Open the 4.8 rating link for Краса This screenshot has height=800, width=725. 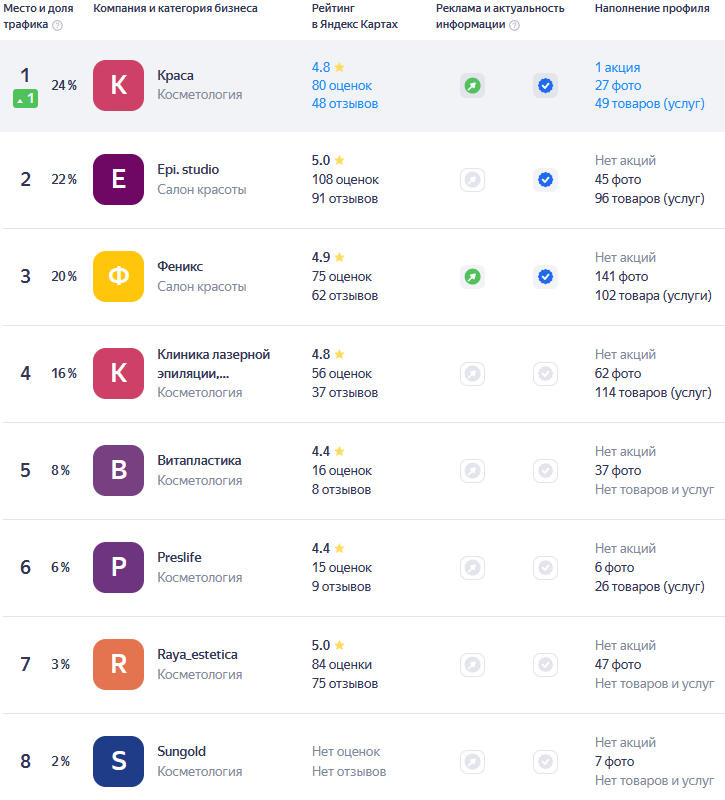coord(328,67)
